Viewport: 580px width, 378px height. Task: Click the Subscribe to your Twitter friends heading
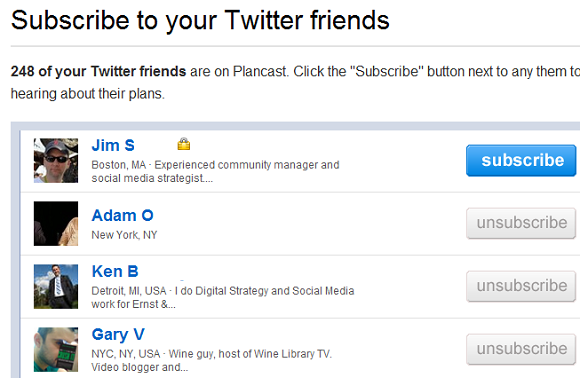(x=200, y=21)
